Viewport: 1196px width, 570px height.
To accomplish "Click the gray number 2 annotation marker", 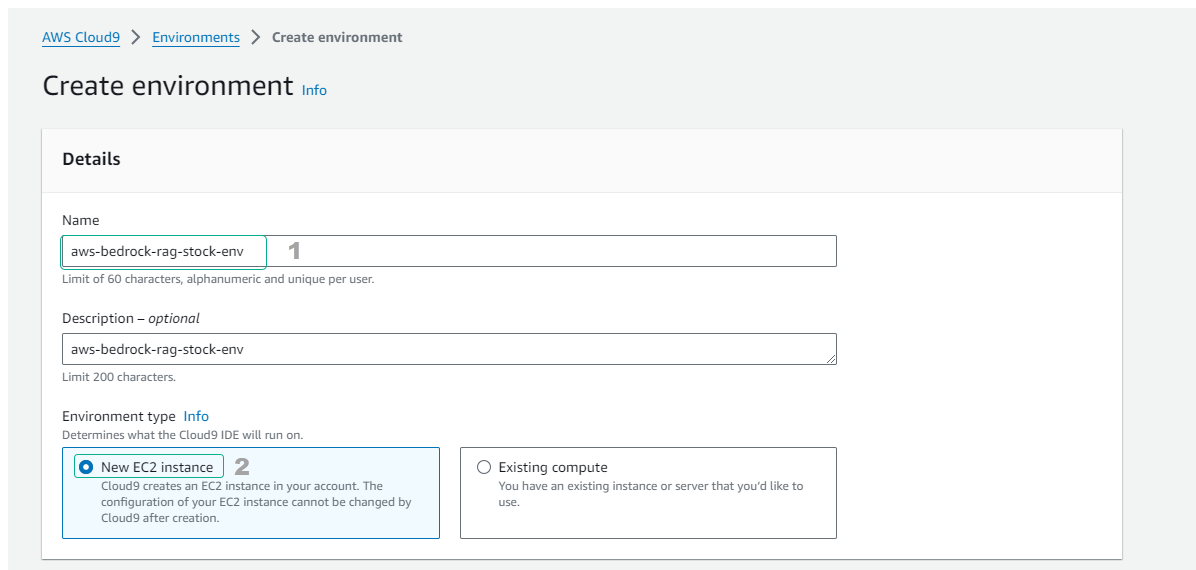I will click(241, 466).
